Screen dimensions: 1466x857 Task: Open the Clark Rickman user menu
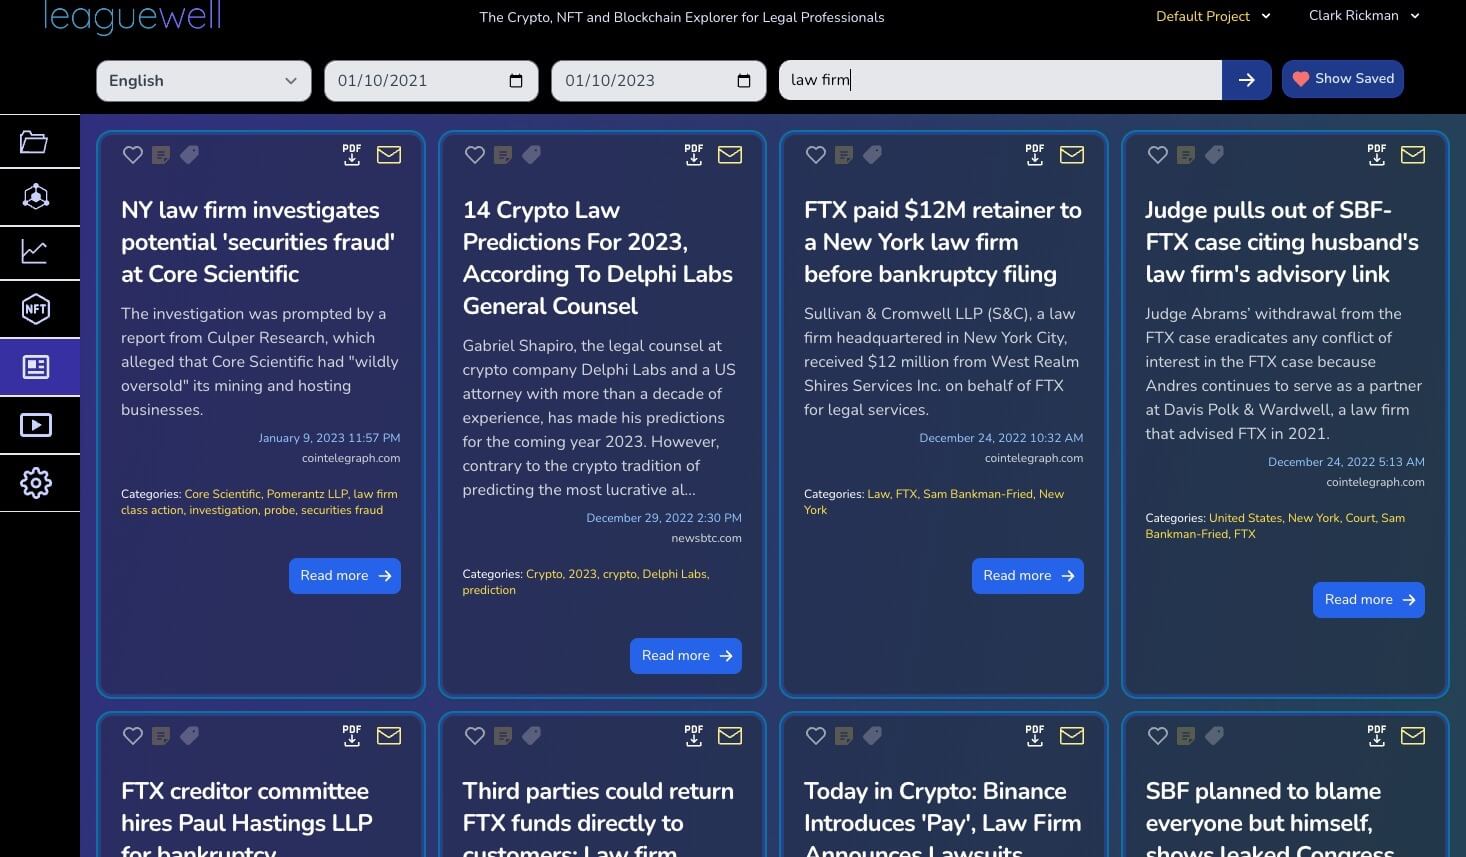[x=1364, y=16]
